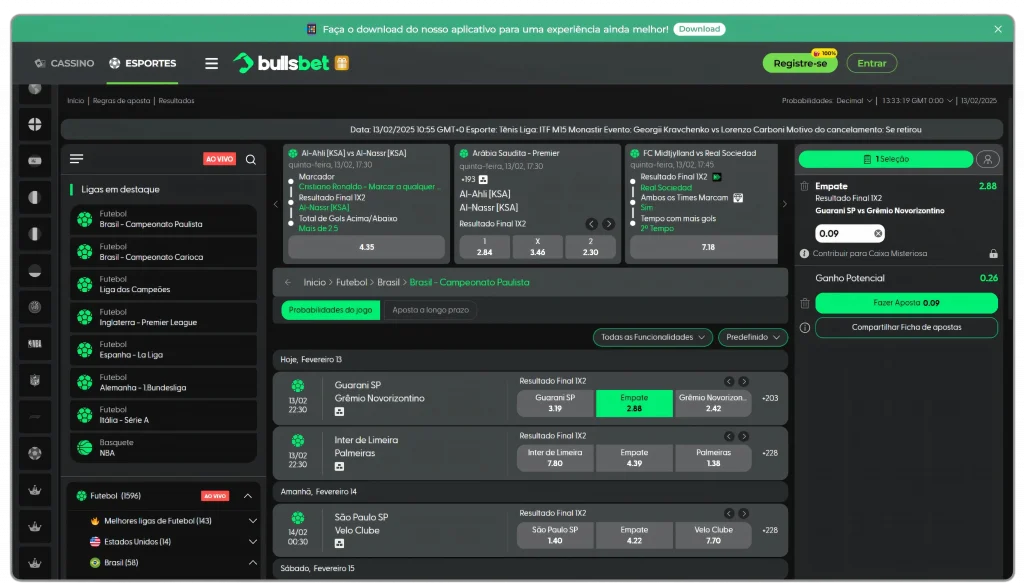Open stats icon under Guarani SP match

pos(340,412)
